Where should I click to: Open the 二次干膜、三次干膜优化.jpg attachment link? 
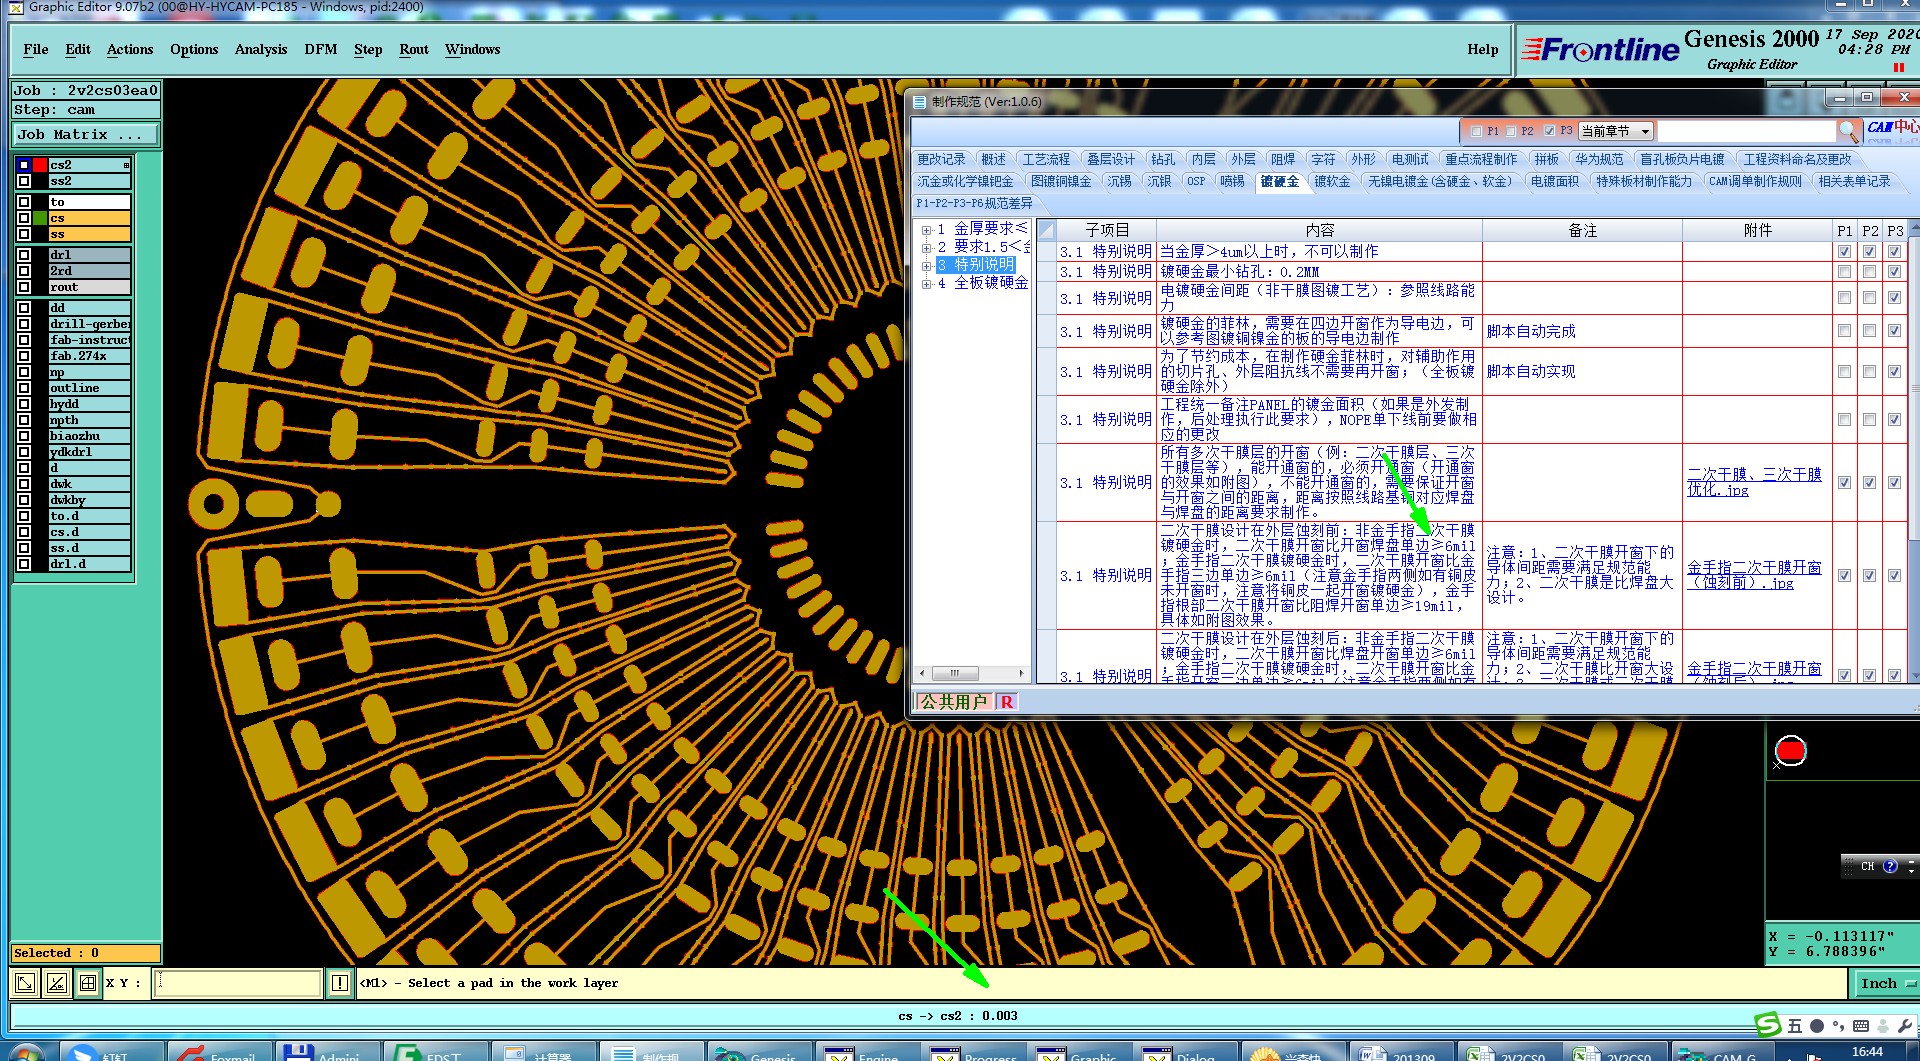click(x=1754, y=482)
